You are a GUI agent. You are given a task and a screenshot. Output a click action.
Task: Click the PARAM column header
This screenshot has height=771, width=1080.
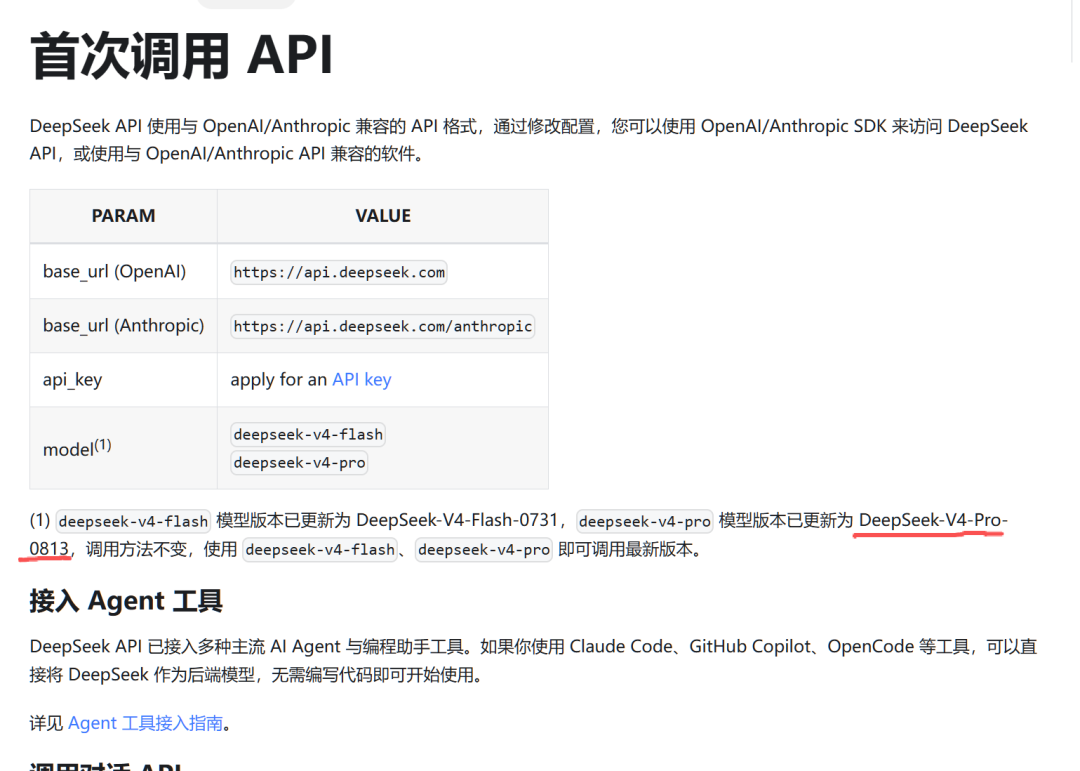[123, 216]
